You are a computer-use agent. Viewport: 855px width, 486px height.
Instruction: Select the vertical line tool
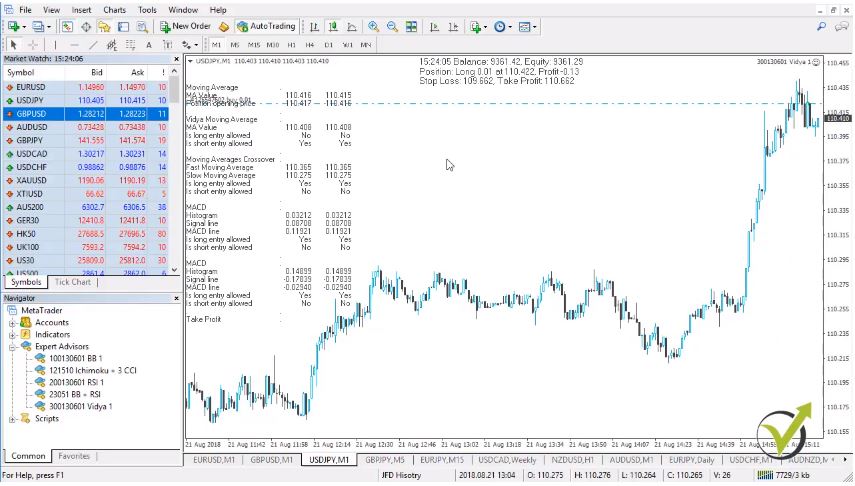(55, 45)
